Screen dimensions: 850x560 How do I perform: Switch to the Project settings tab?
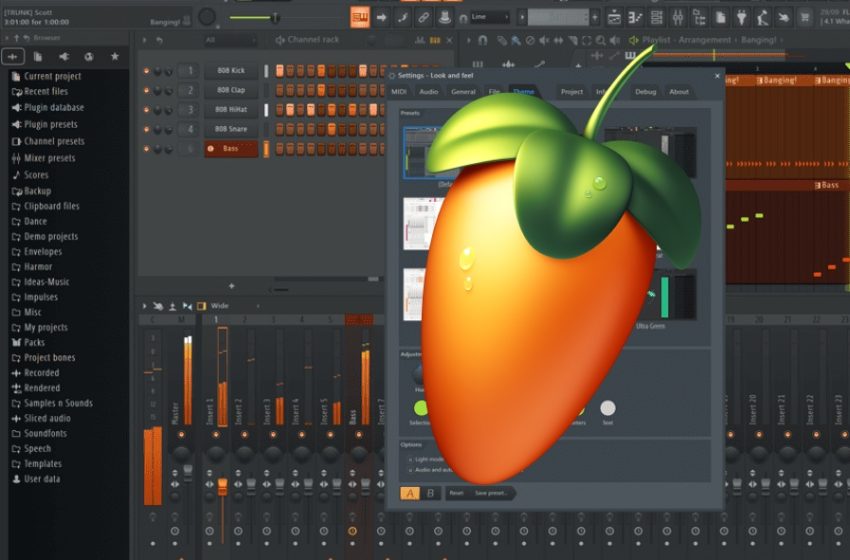click(572, 92)
